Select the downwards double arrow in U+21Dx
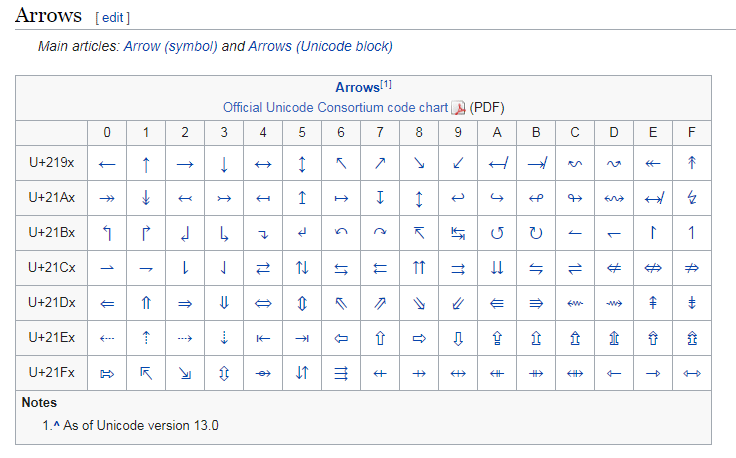Image resolution: width=736 pixels, height=458 pixels. point(224,303)
